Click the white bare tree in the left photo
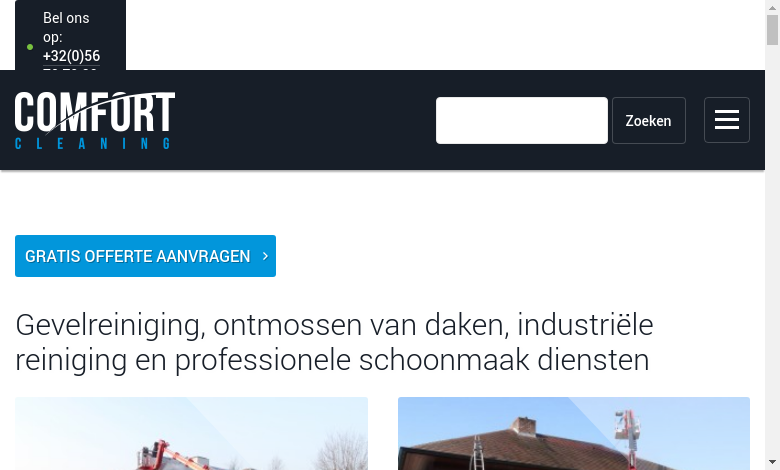The image size is (780, 470). pyautogui.click(x=342, y=452)
